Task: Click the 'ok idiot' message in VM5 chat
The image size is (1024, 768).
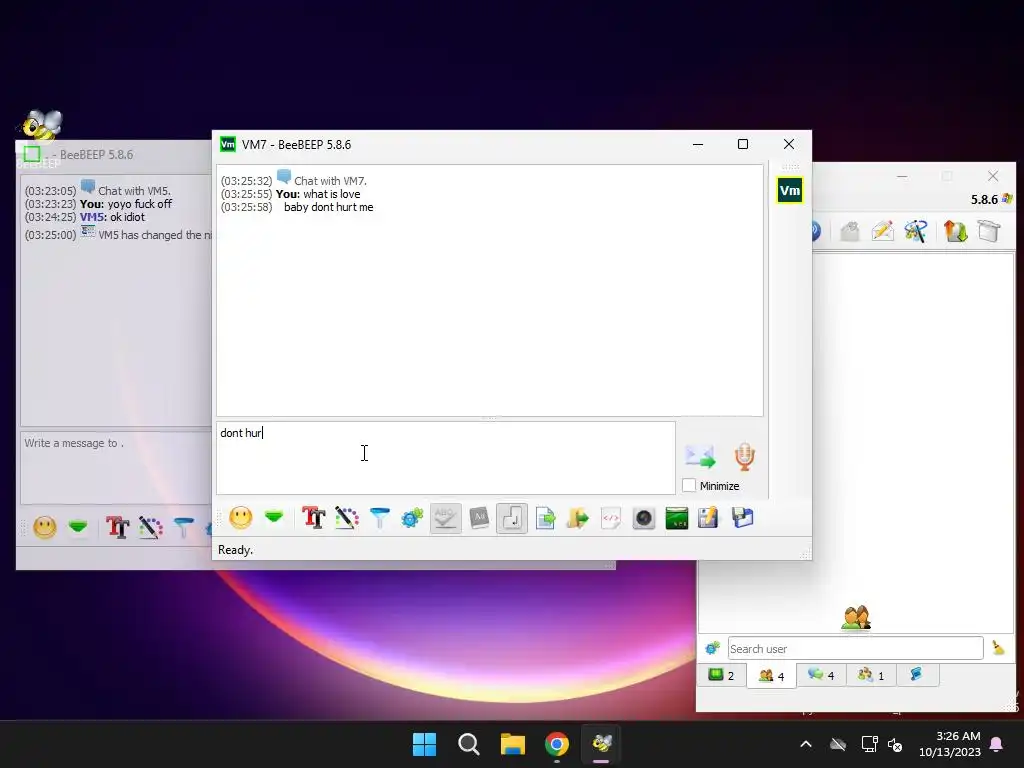Action: click(x=127, y=217)
